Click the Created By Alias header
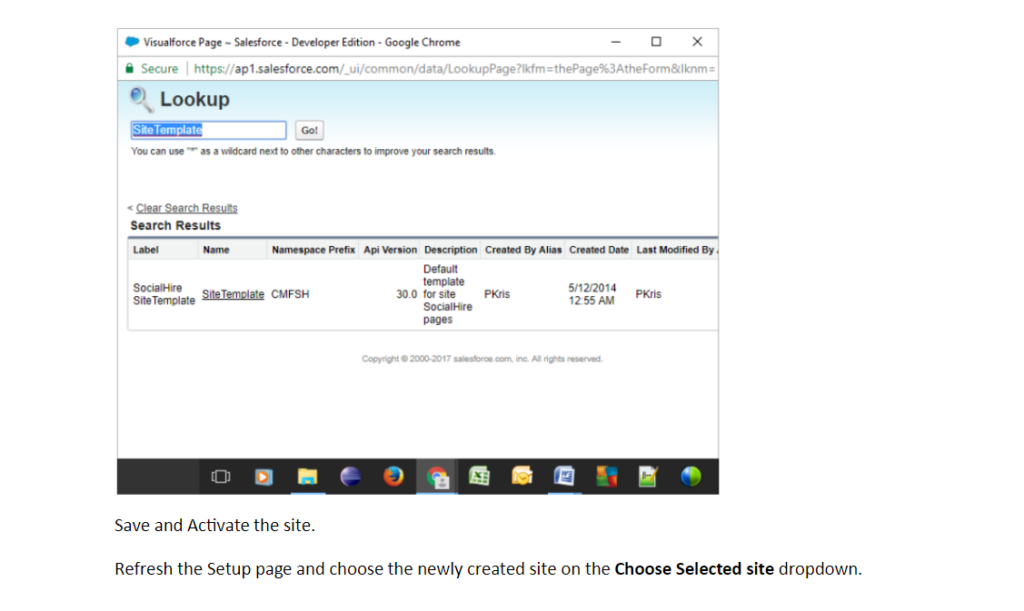The width and height of the screenshot is (1024, 611). pyautogui.click(x=523, y=250)
